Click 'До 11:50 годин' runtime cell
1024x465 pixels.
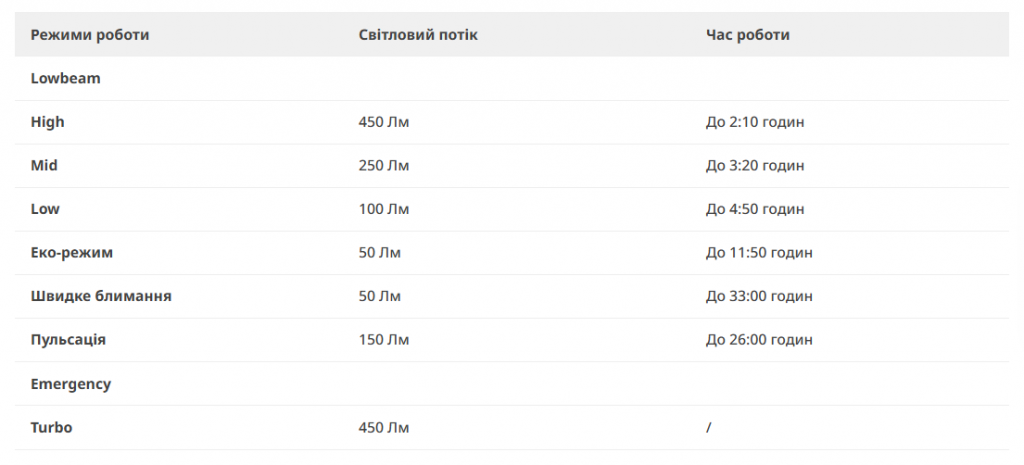760,253
